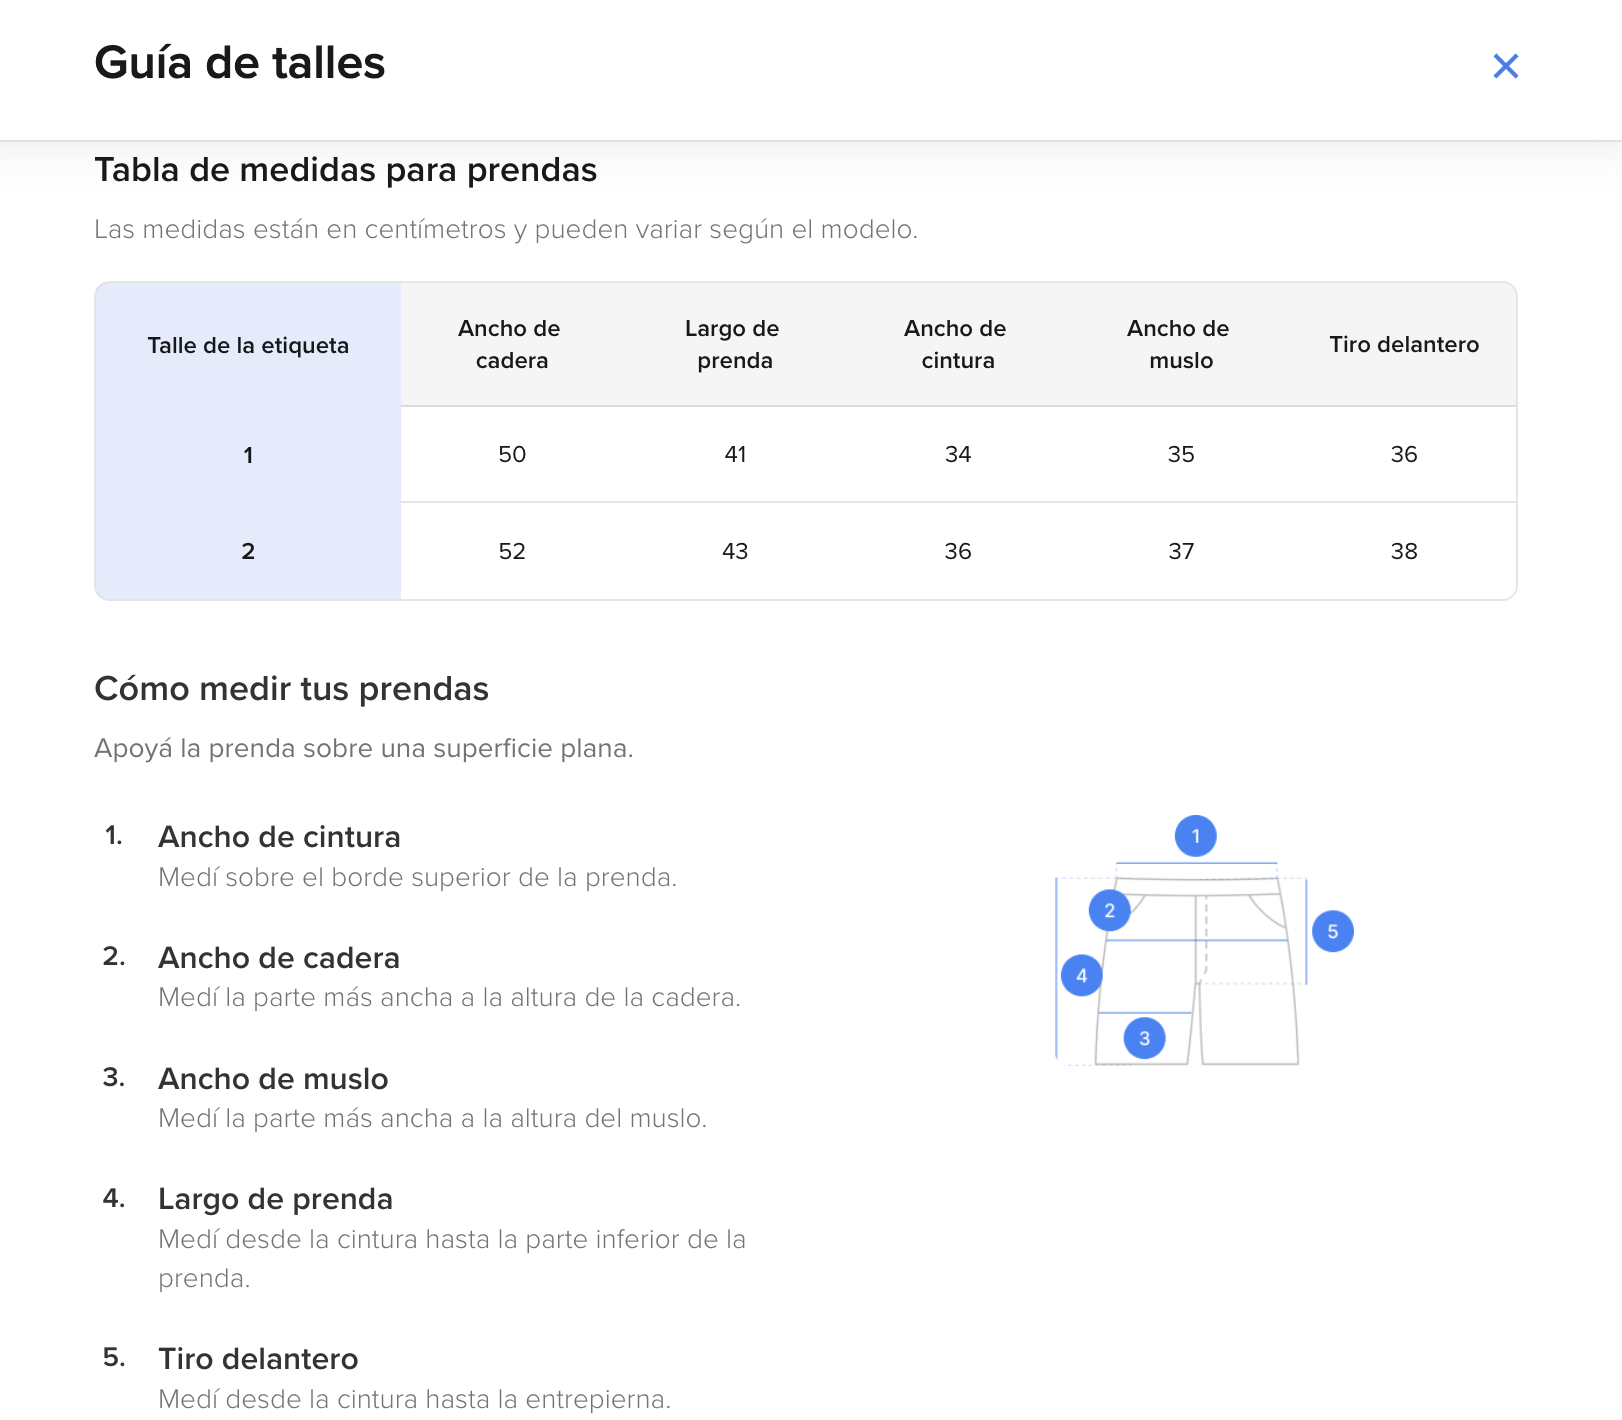Screen dimensions: 1622x1420
Task: Click the 'Guía de talles' title
Action: point(240,63)
